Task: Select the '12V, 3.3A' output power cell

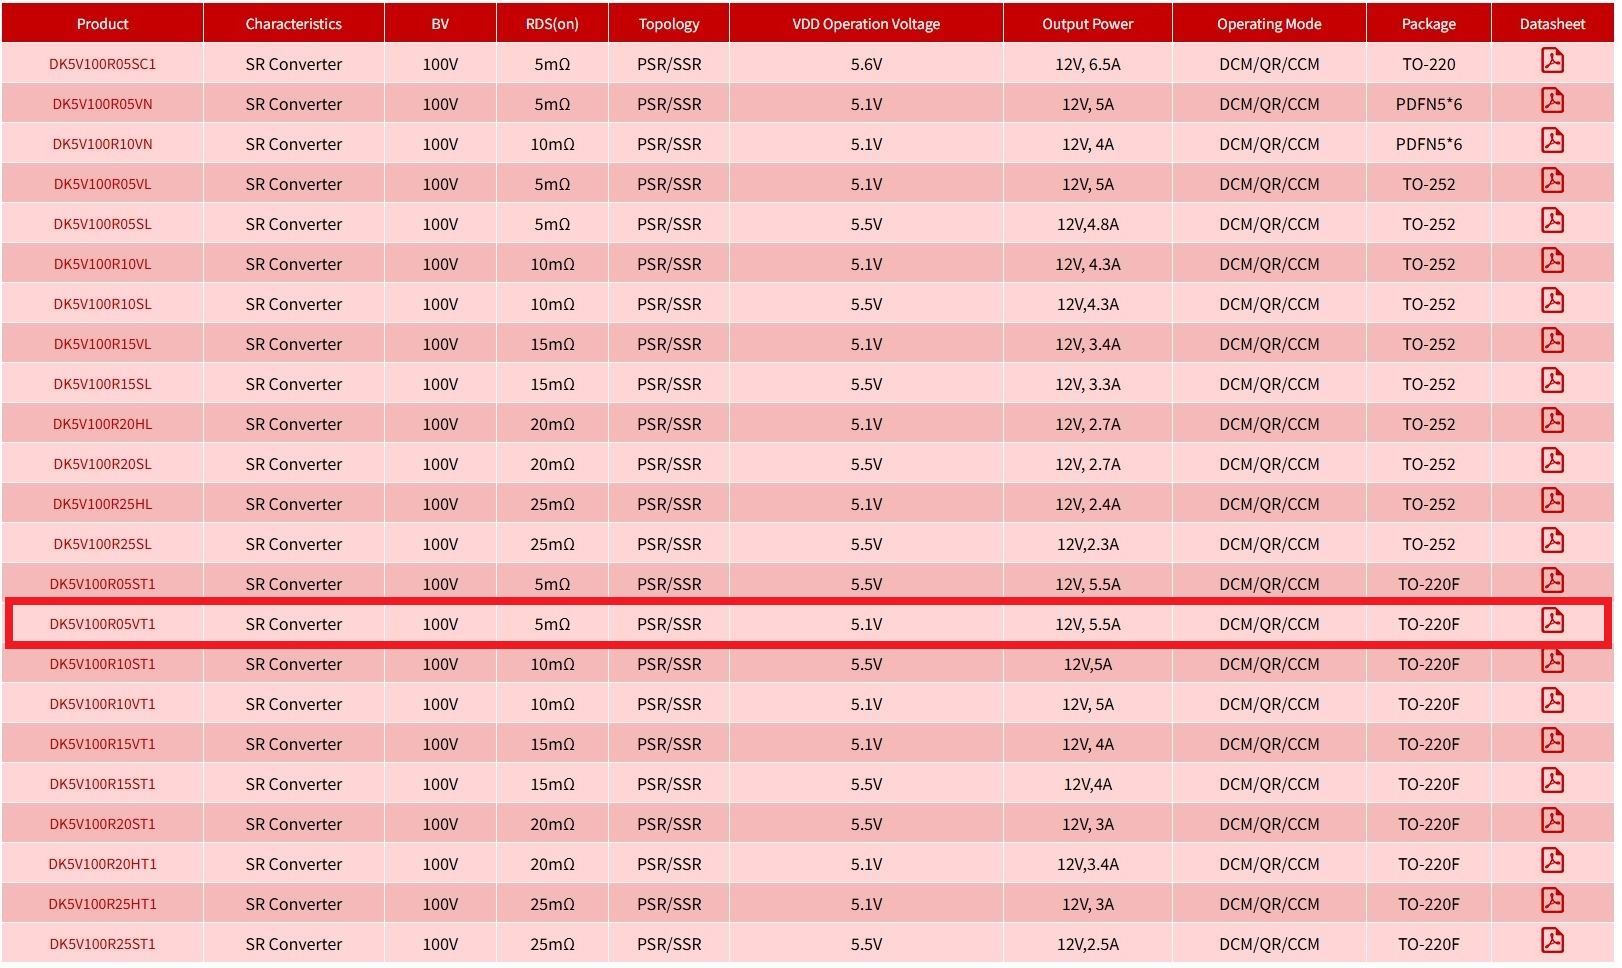Action: (1088, 384)
